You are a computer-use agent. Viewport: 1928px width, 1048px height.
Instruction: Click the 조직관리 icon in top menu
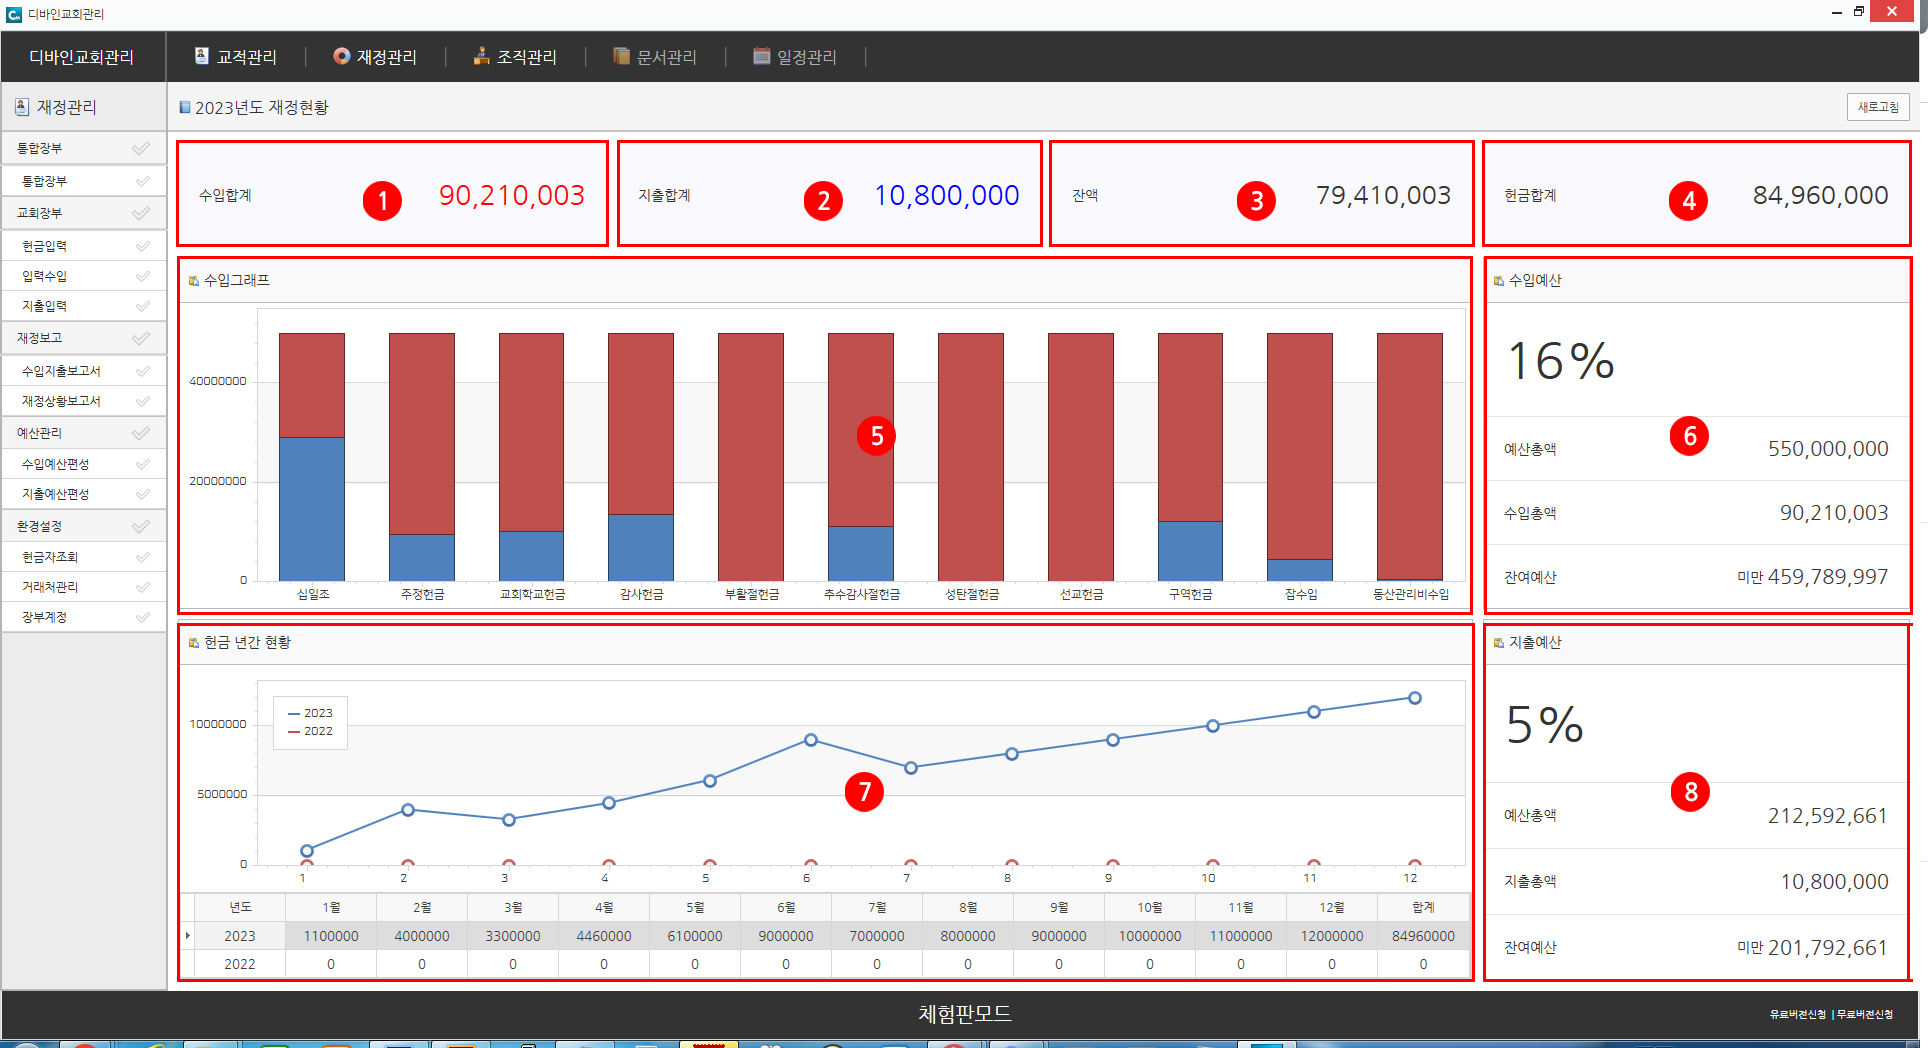pos(482,56)
